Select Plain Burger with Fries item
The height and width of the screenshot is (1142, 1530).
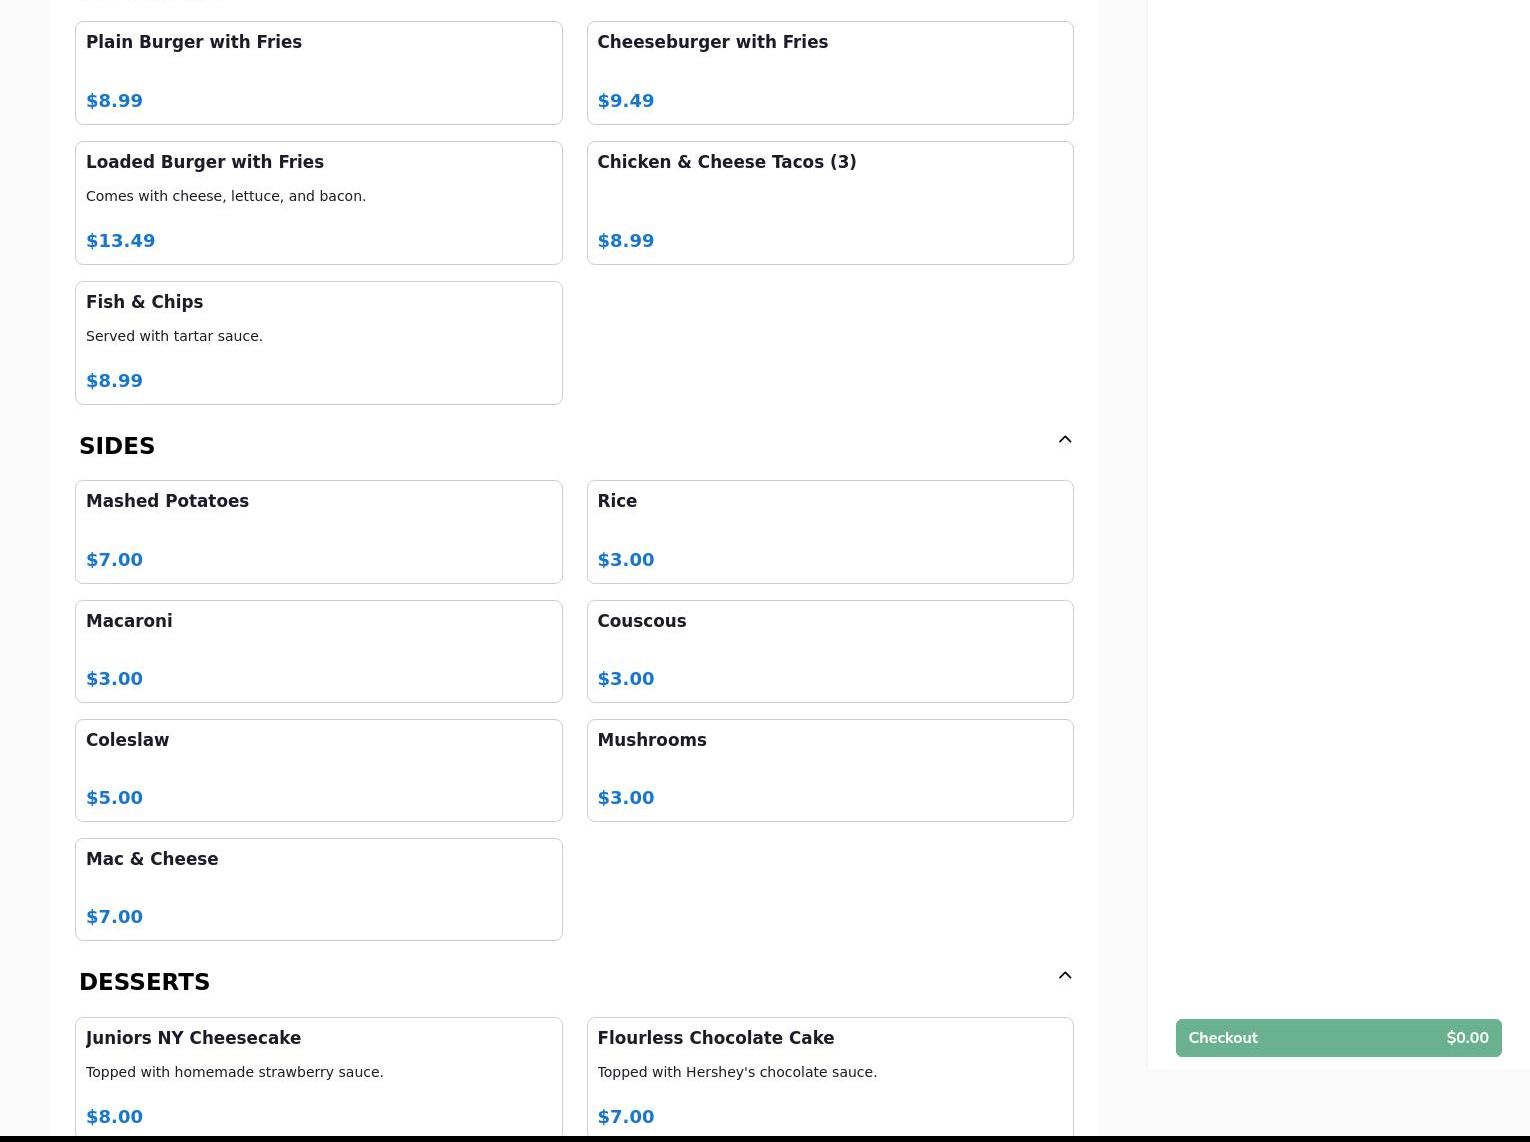[x=319, y=73]
